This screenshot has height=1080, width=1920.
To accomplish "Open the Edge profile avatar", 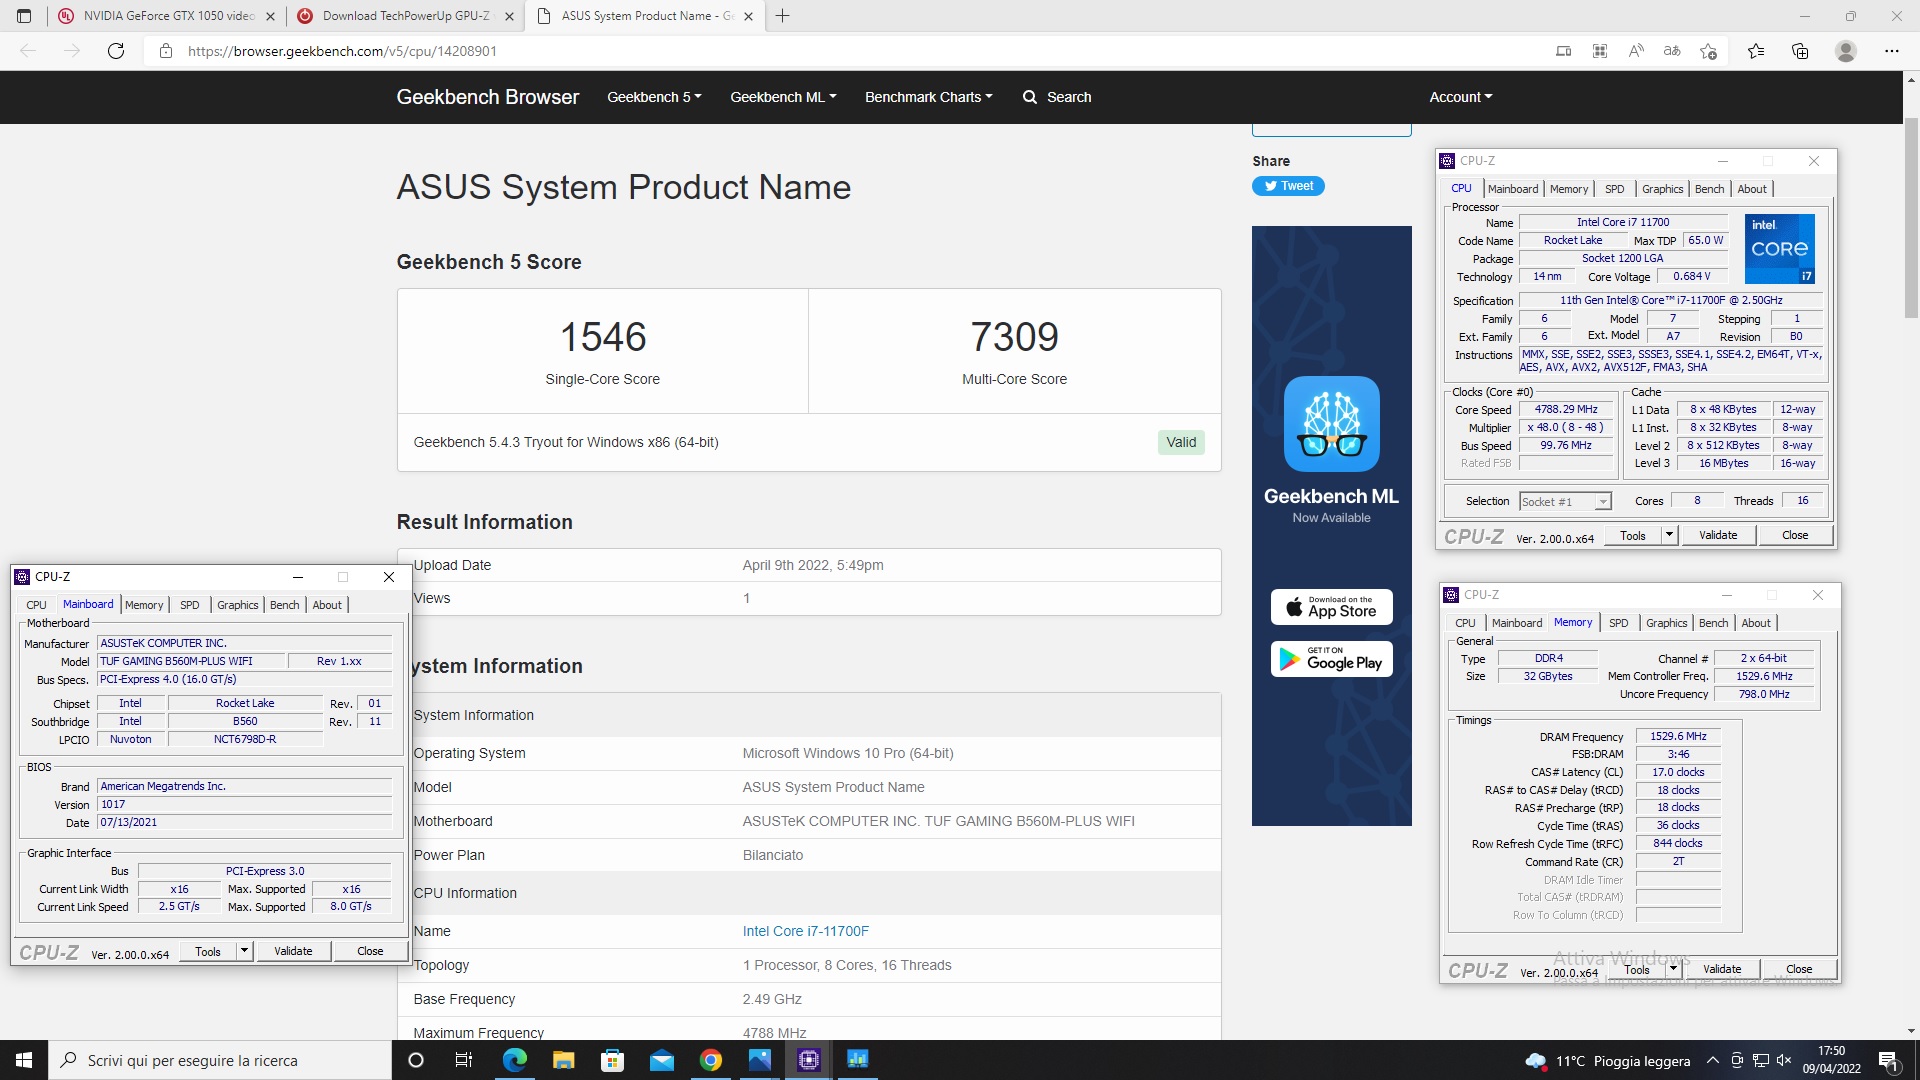I will (x=1846, y=51).
